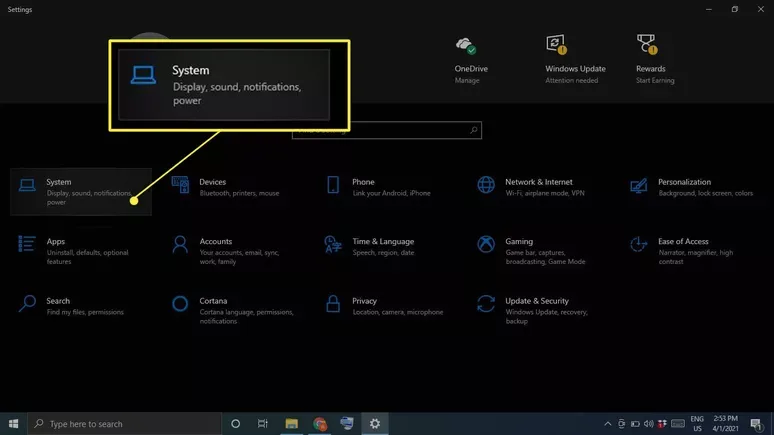Click the System category title
The width and height of the screenshot is (774, 435).
tap(59, 182)
